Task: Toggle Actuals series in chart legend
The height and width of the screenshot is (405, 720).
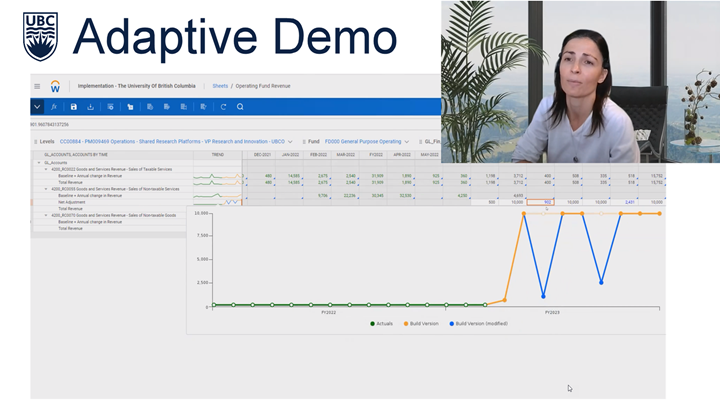Action: (x=381, y=324)
